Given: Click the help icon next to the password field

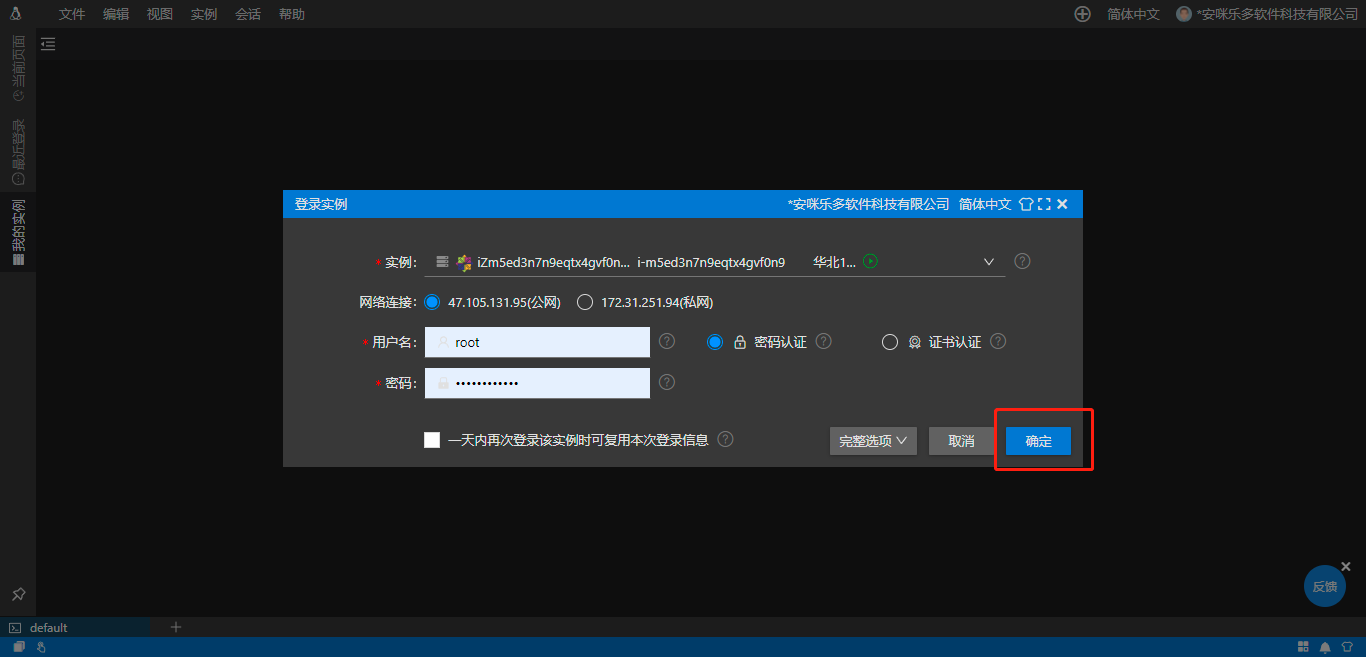Looking at the screenshot, I should point(667,382).
